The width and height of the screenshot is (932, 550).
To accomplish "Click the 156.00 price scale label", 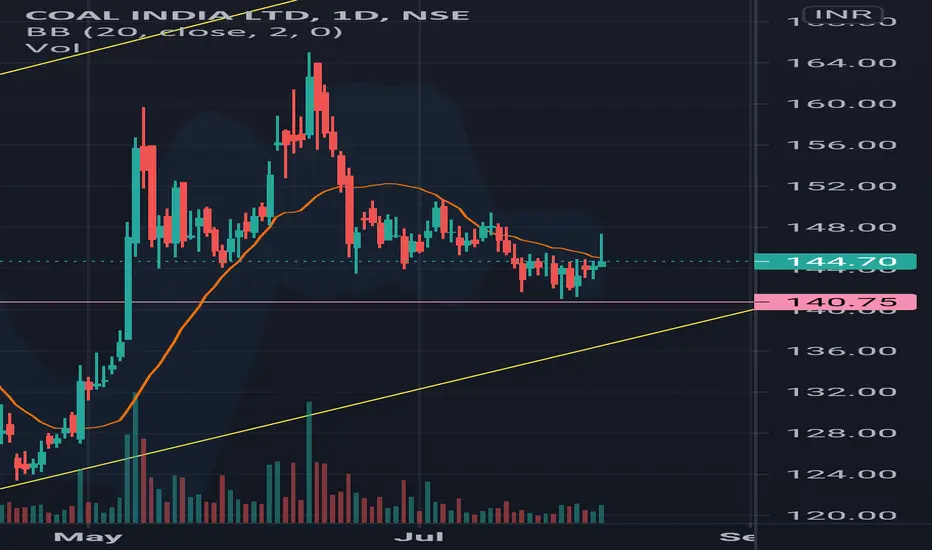I will coord(841,144).
